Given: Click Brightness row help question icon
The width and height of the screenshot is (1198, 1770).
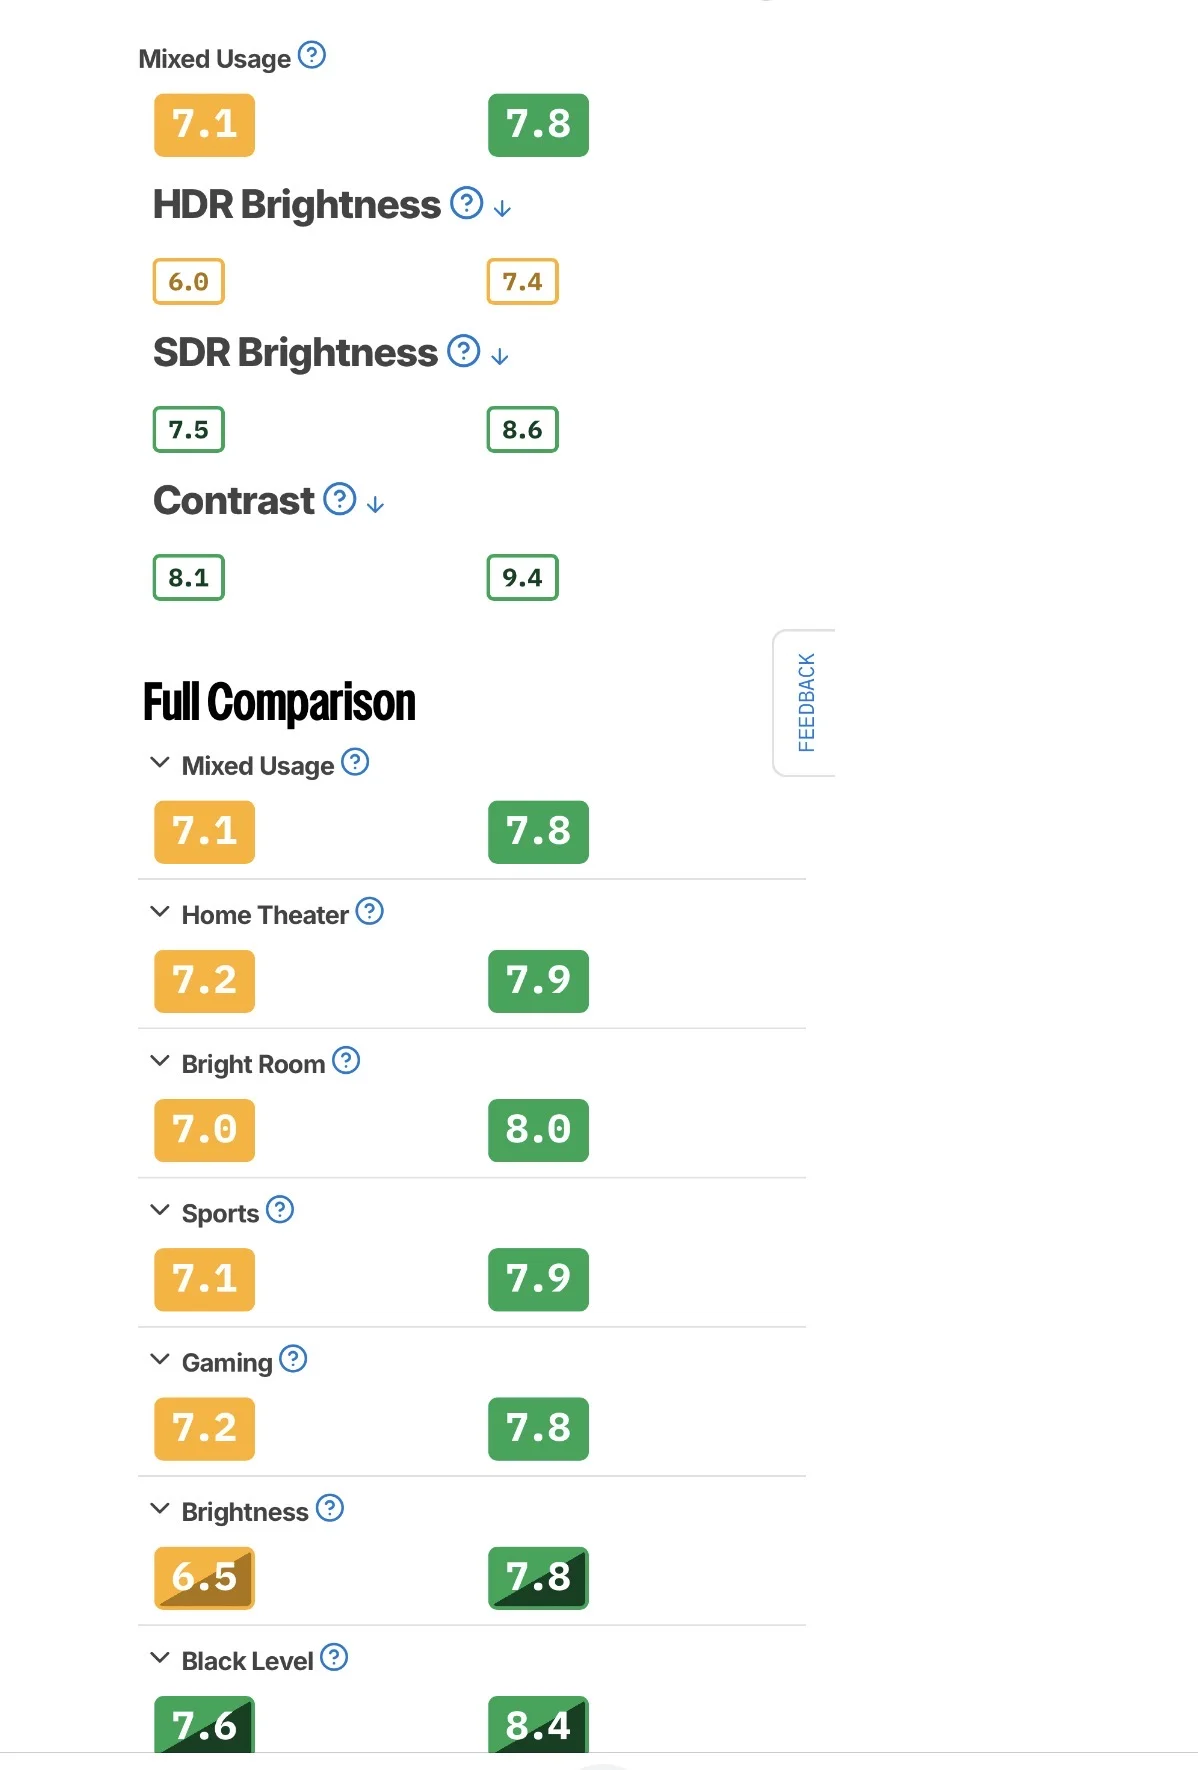Looking at the screenshot, I should click(330, 1508).
